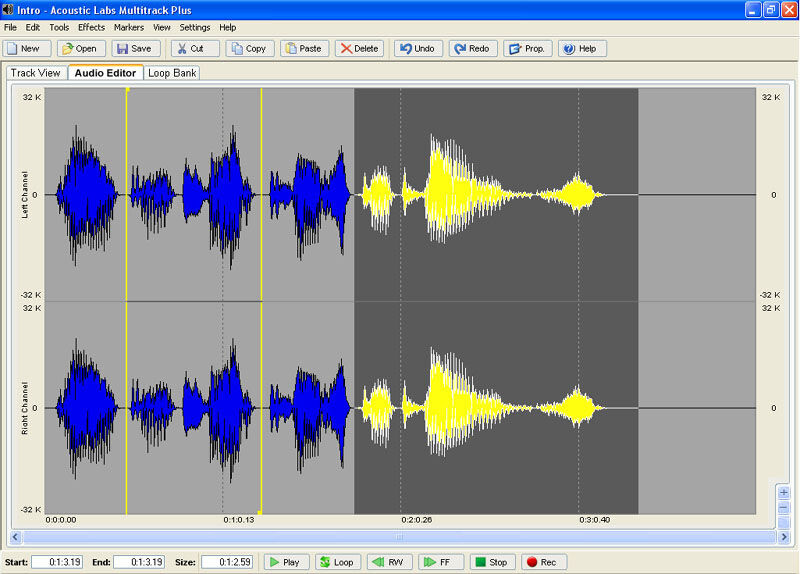Minimize the Multitrack Plus window
This screenshot has height=574, width=800.
(753, 10)
